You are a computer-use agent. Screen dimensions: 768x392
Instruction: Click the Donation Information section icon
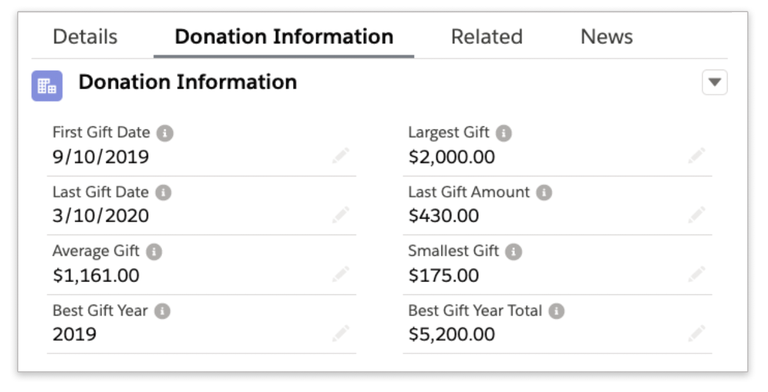pyautogui.click(x=47, y=86)
